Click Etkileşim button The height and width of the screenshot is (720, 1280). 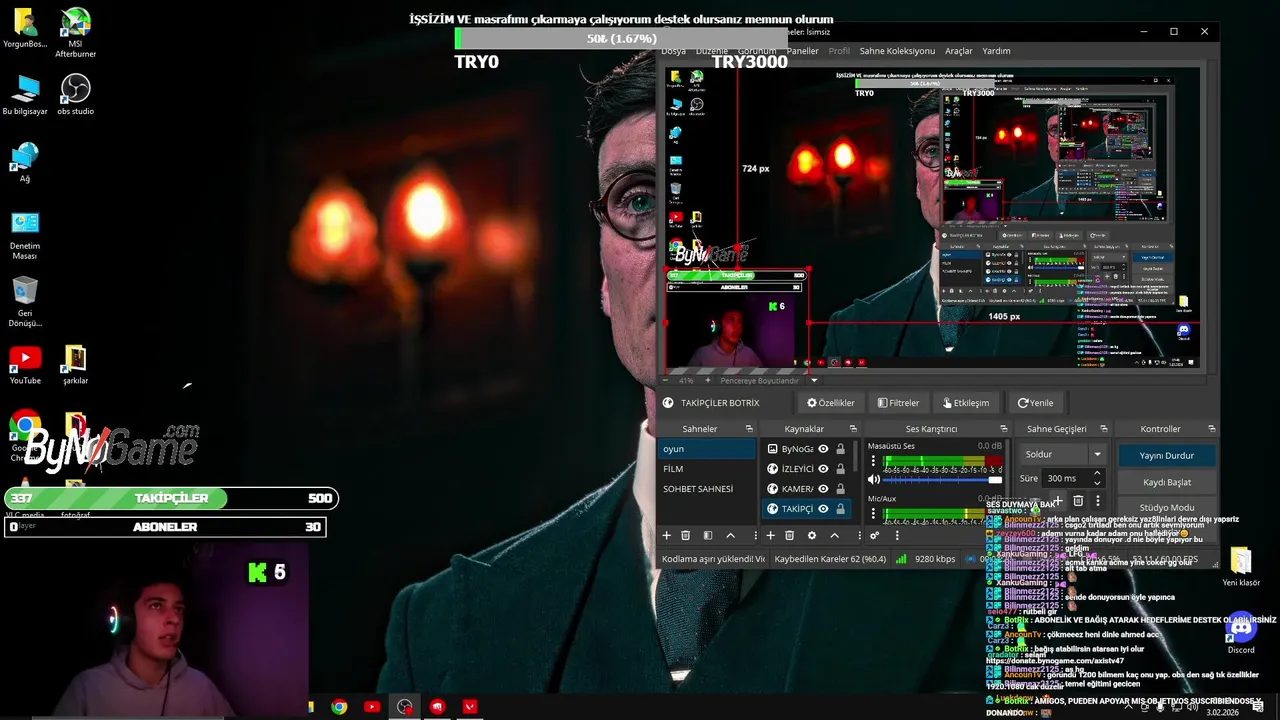966,403
